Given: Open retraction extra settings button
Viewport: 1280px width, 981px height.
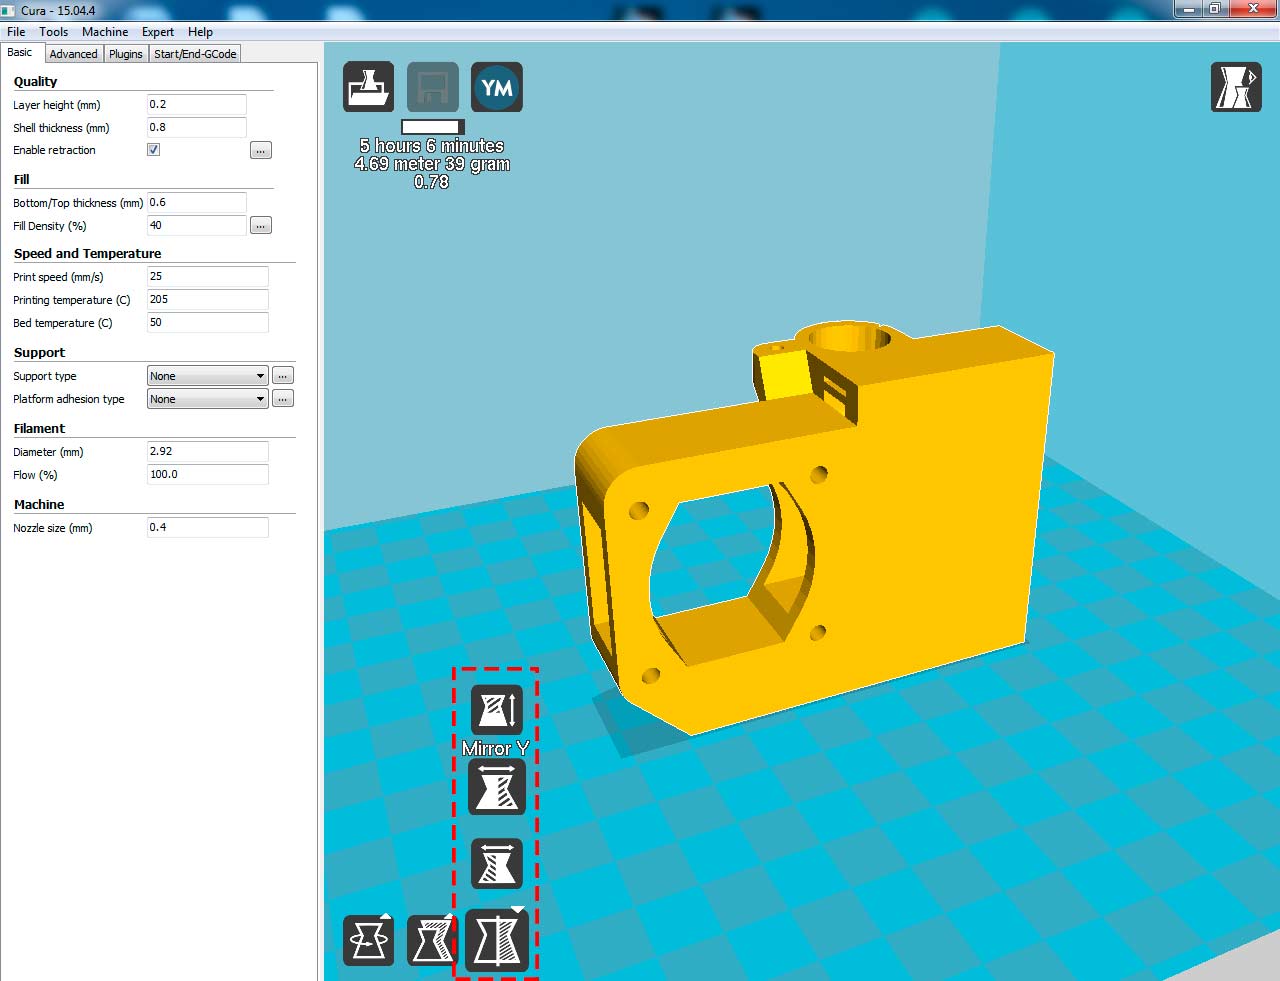Looking at the screenshot, I should pyautogui.click(x=260, y=151).
